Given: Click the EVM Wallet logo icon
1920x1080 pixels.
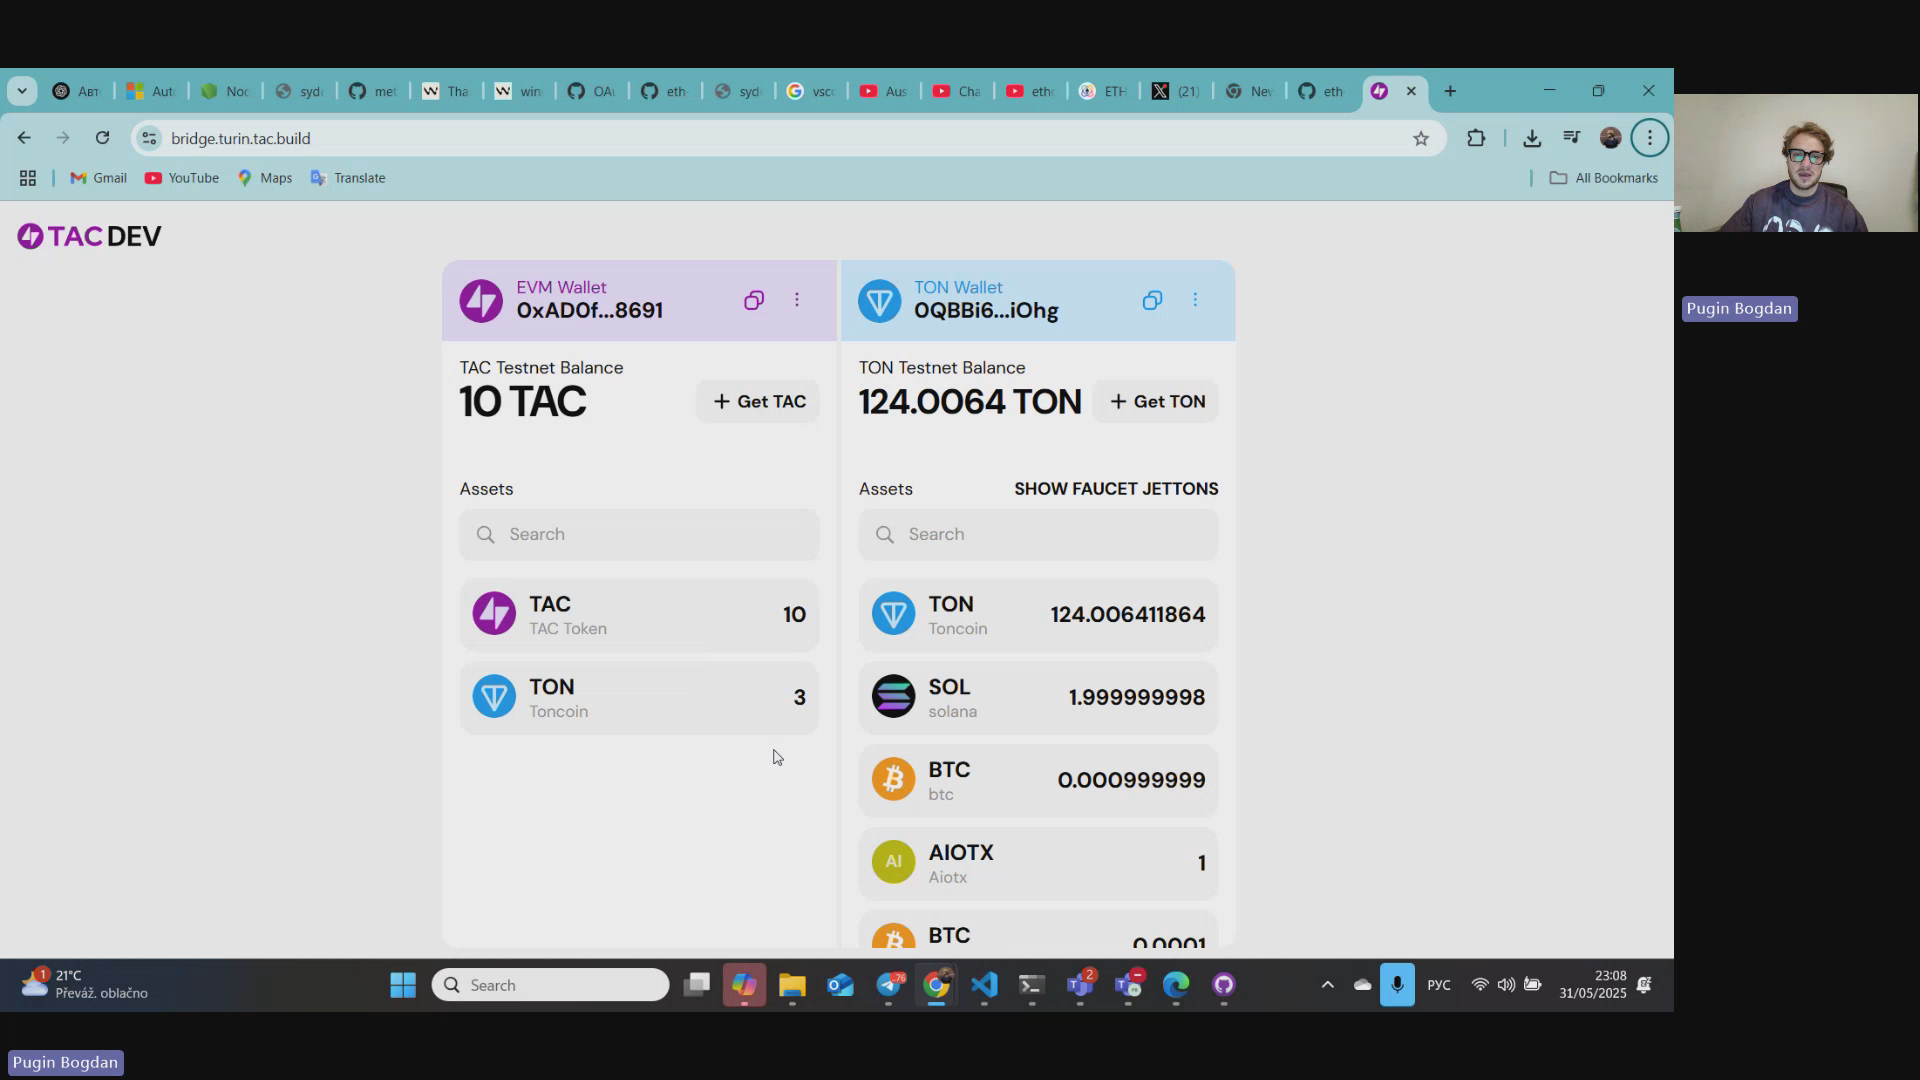Looking at the screenshot, I should pyautogui.click(x=481, y=301).
